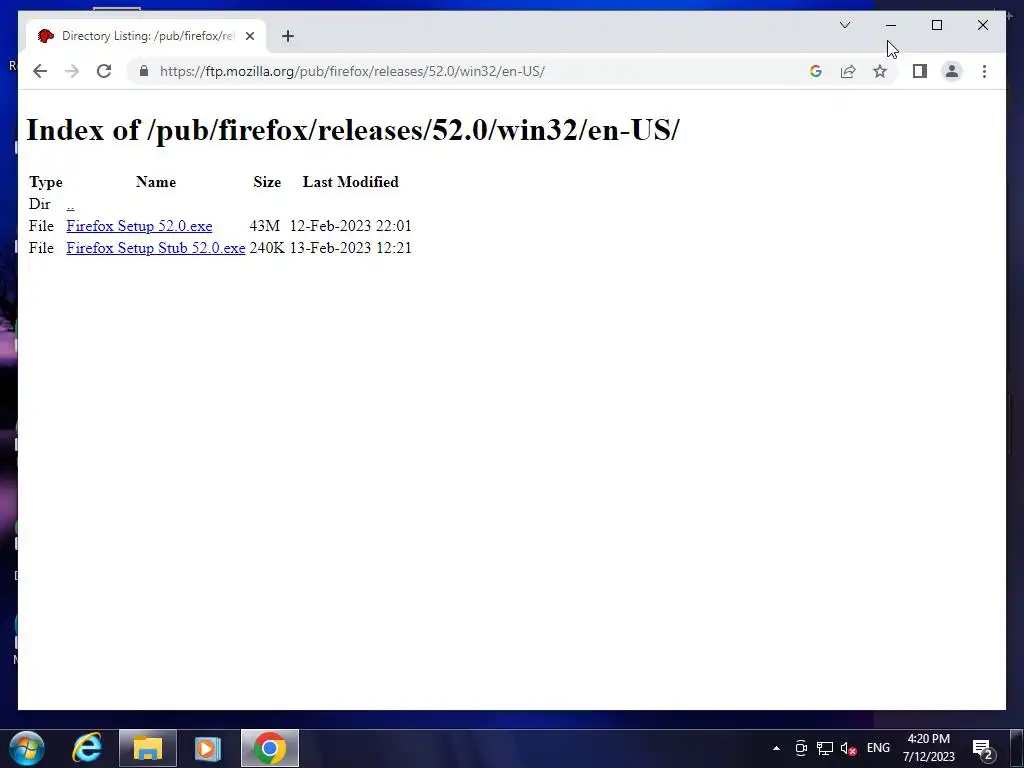This screenshot has height=768, width=1024.
Task: Select the Directory Listing tab
Action: (146, 36)
